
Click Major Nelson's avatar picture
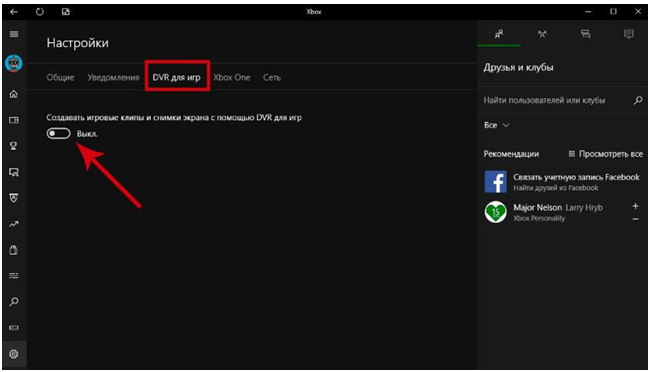pos(496,212)
